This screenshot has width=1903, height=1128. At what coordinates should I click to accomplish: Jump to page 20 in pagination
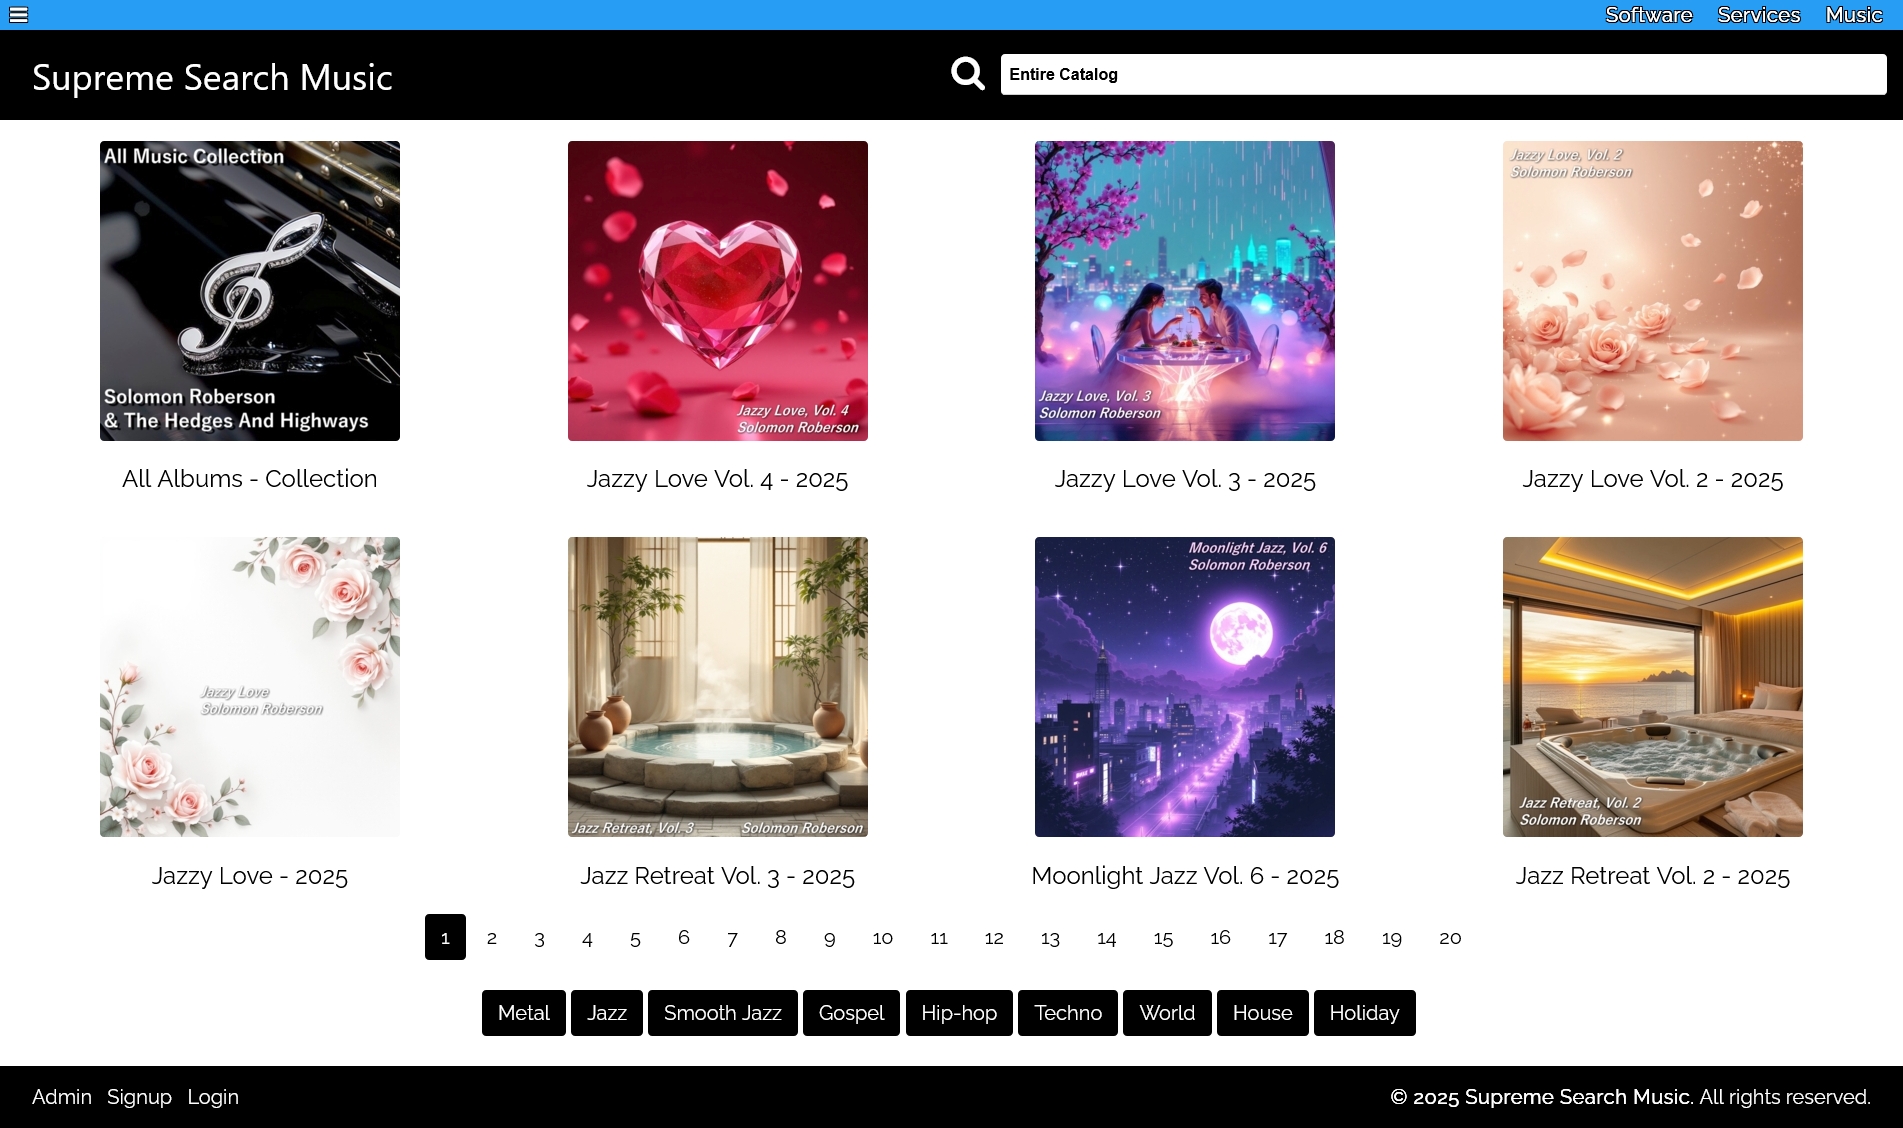[x=1449, y=938]
